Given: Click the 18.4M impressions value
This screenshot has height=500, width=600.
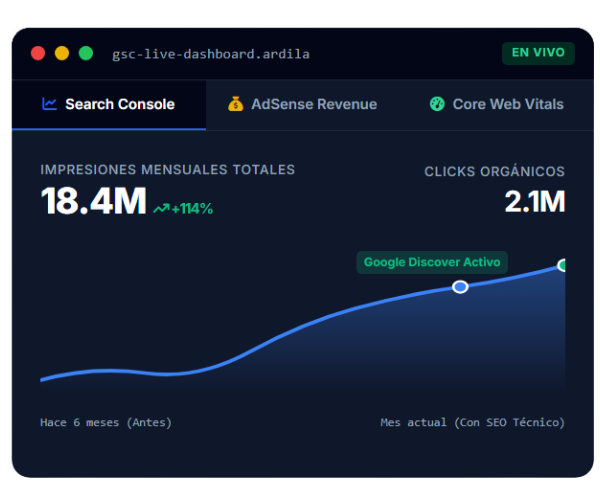Looking at the screenshot, I should click(x=93, y=201).
